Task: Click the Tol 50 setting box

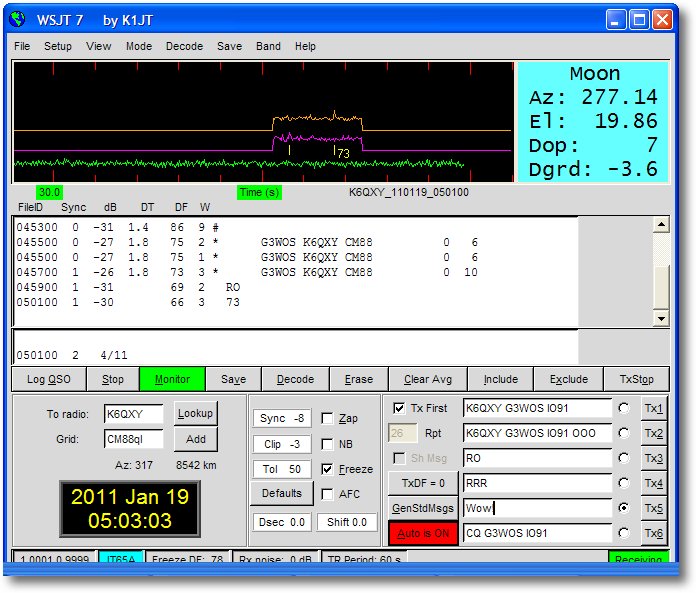Action: click(282, 469)
